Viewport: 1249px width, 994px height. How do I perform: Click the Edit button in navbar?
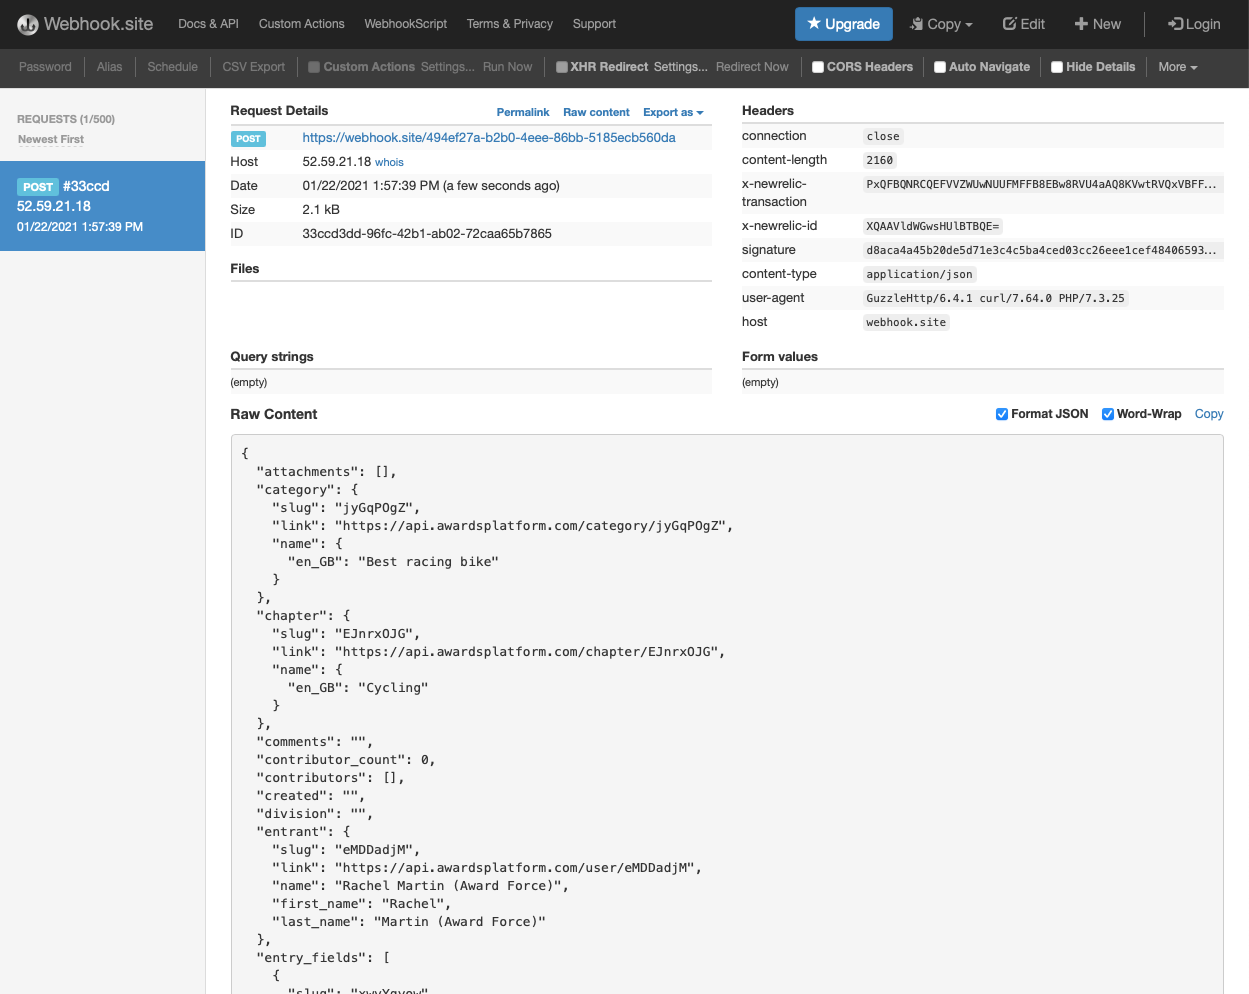[1024, 24]
